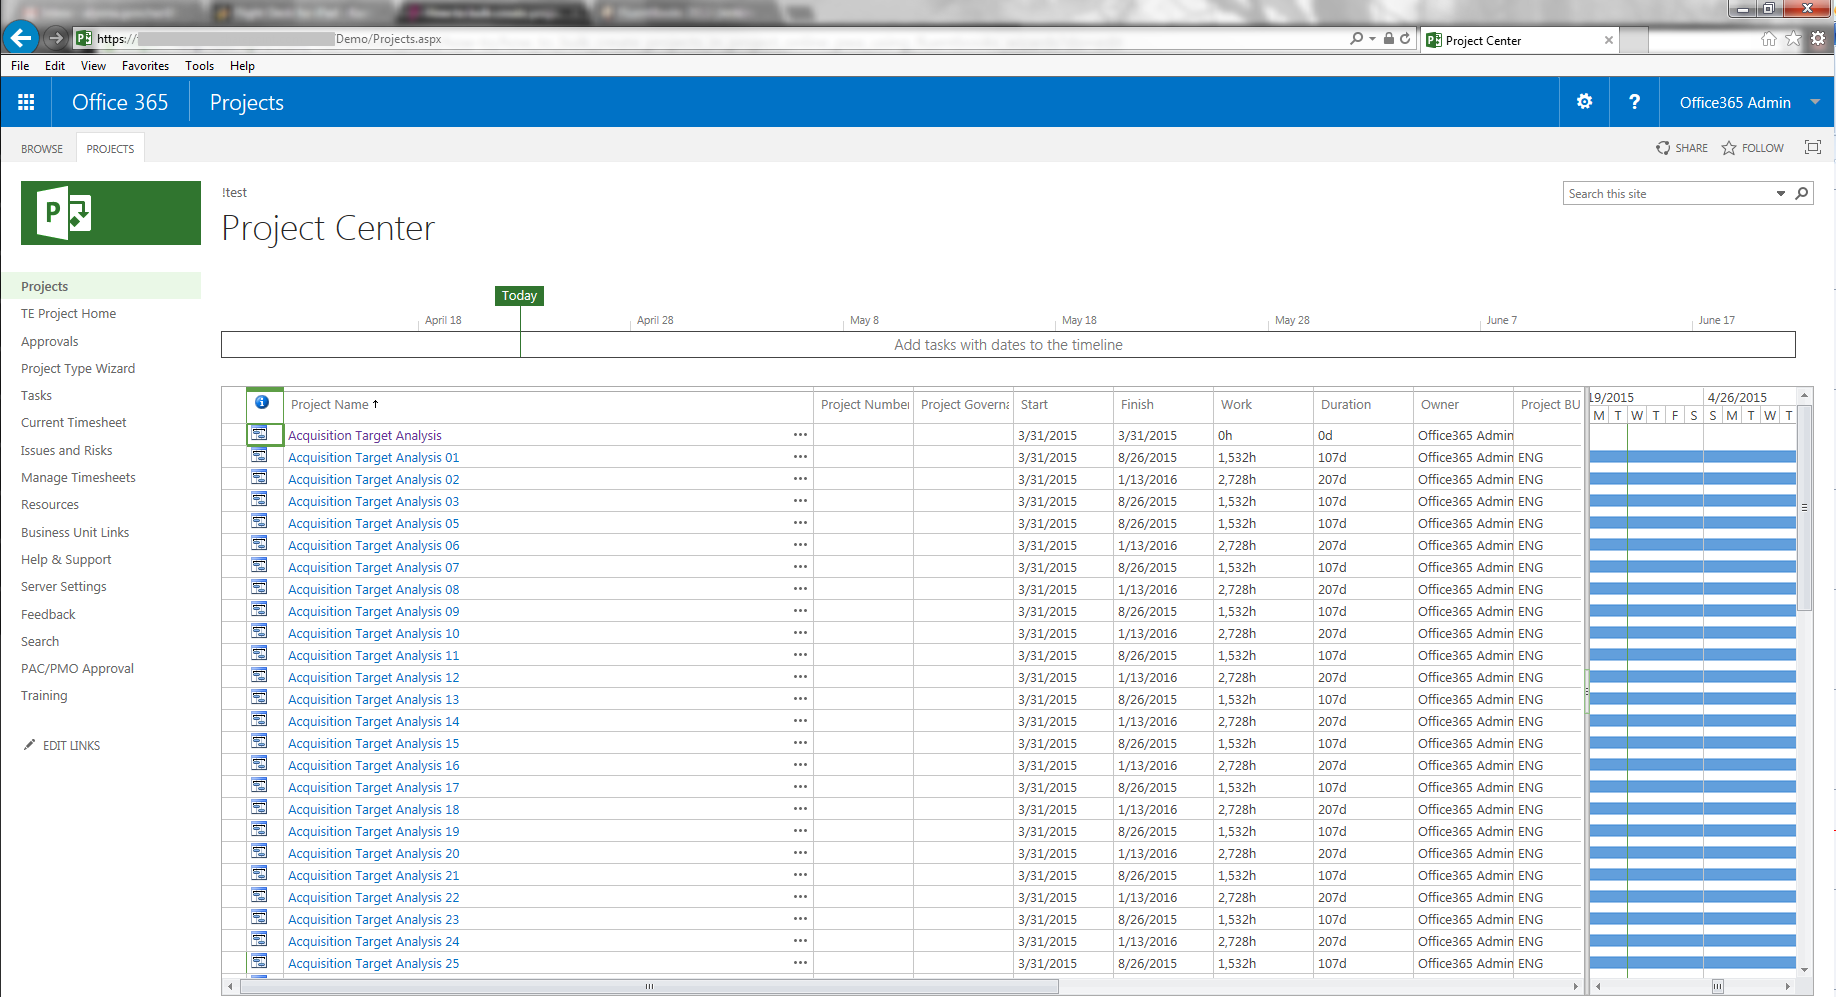Click address bar lock security icon
The height and width of the screenshot is (997, 1836).
1389,39
